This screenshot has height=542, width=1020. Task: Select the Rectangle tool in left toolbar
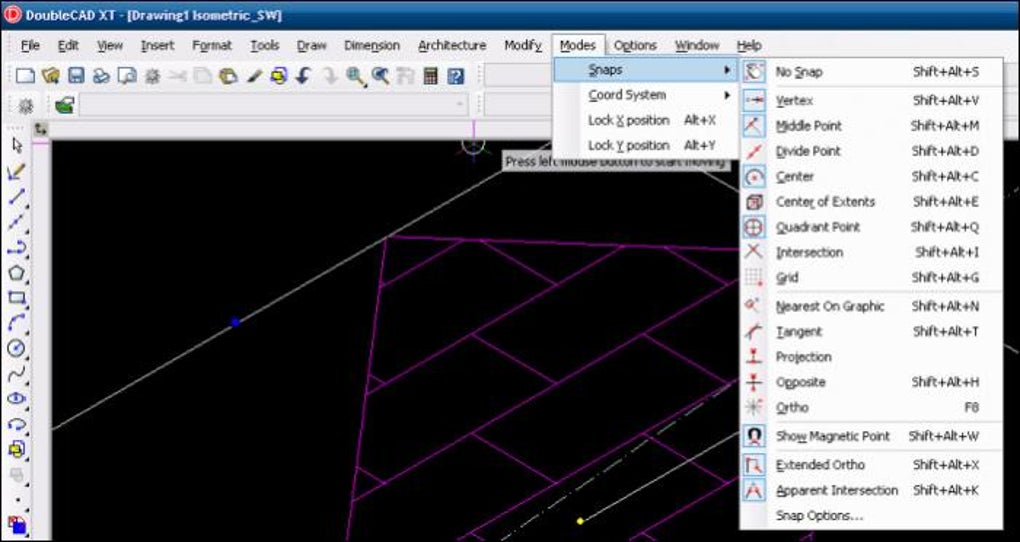pos(17,298)
